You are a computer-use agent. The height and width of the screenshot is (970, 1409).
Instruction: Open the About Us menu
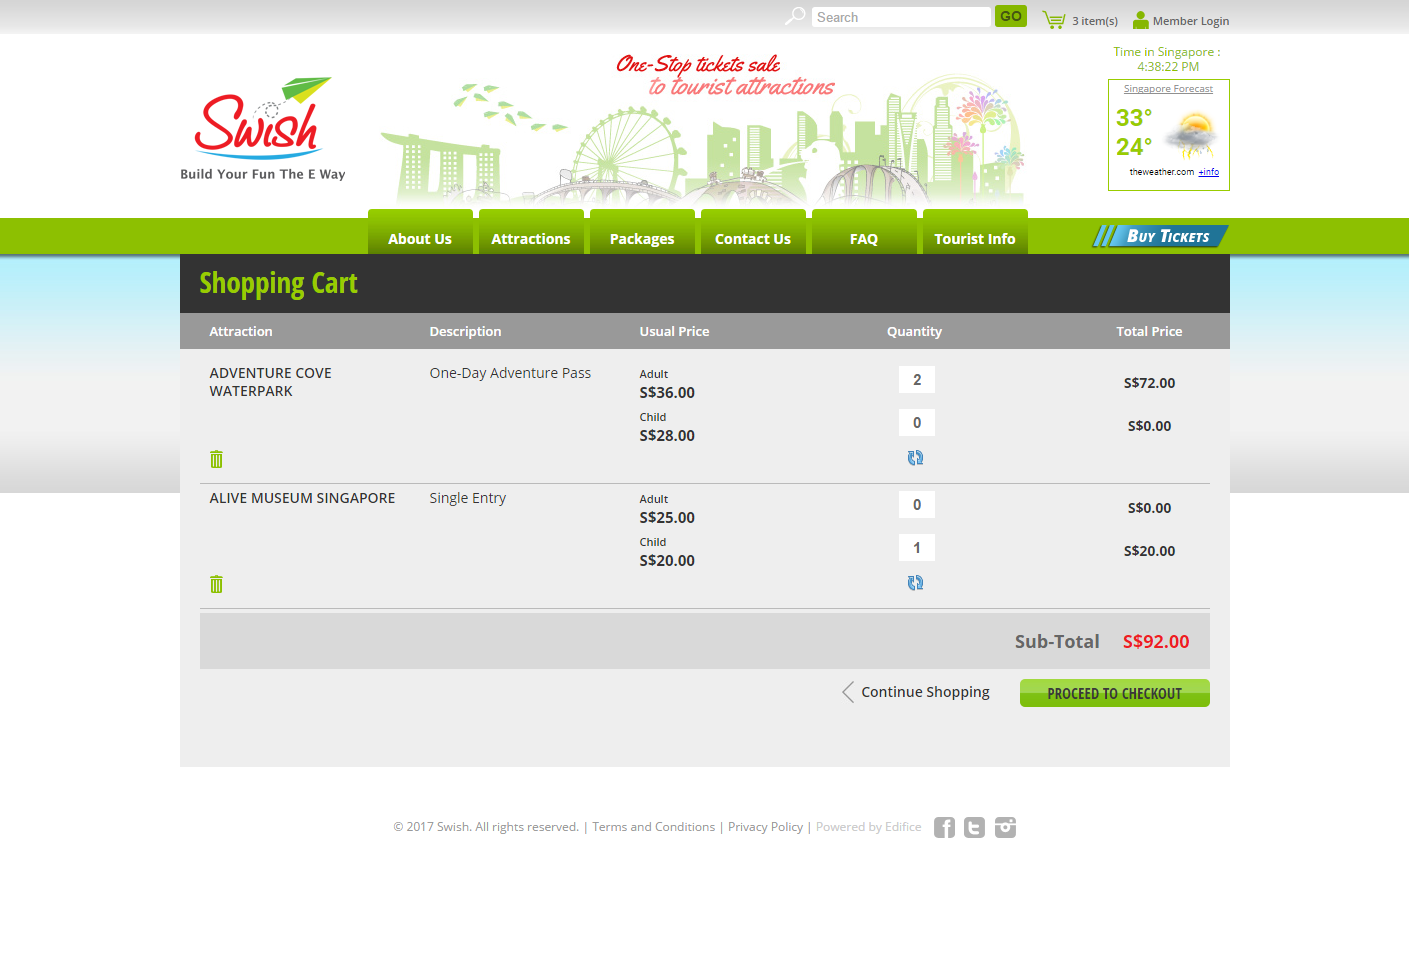(420, 232)
